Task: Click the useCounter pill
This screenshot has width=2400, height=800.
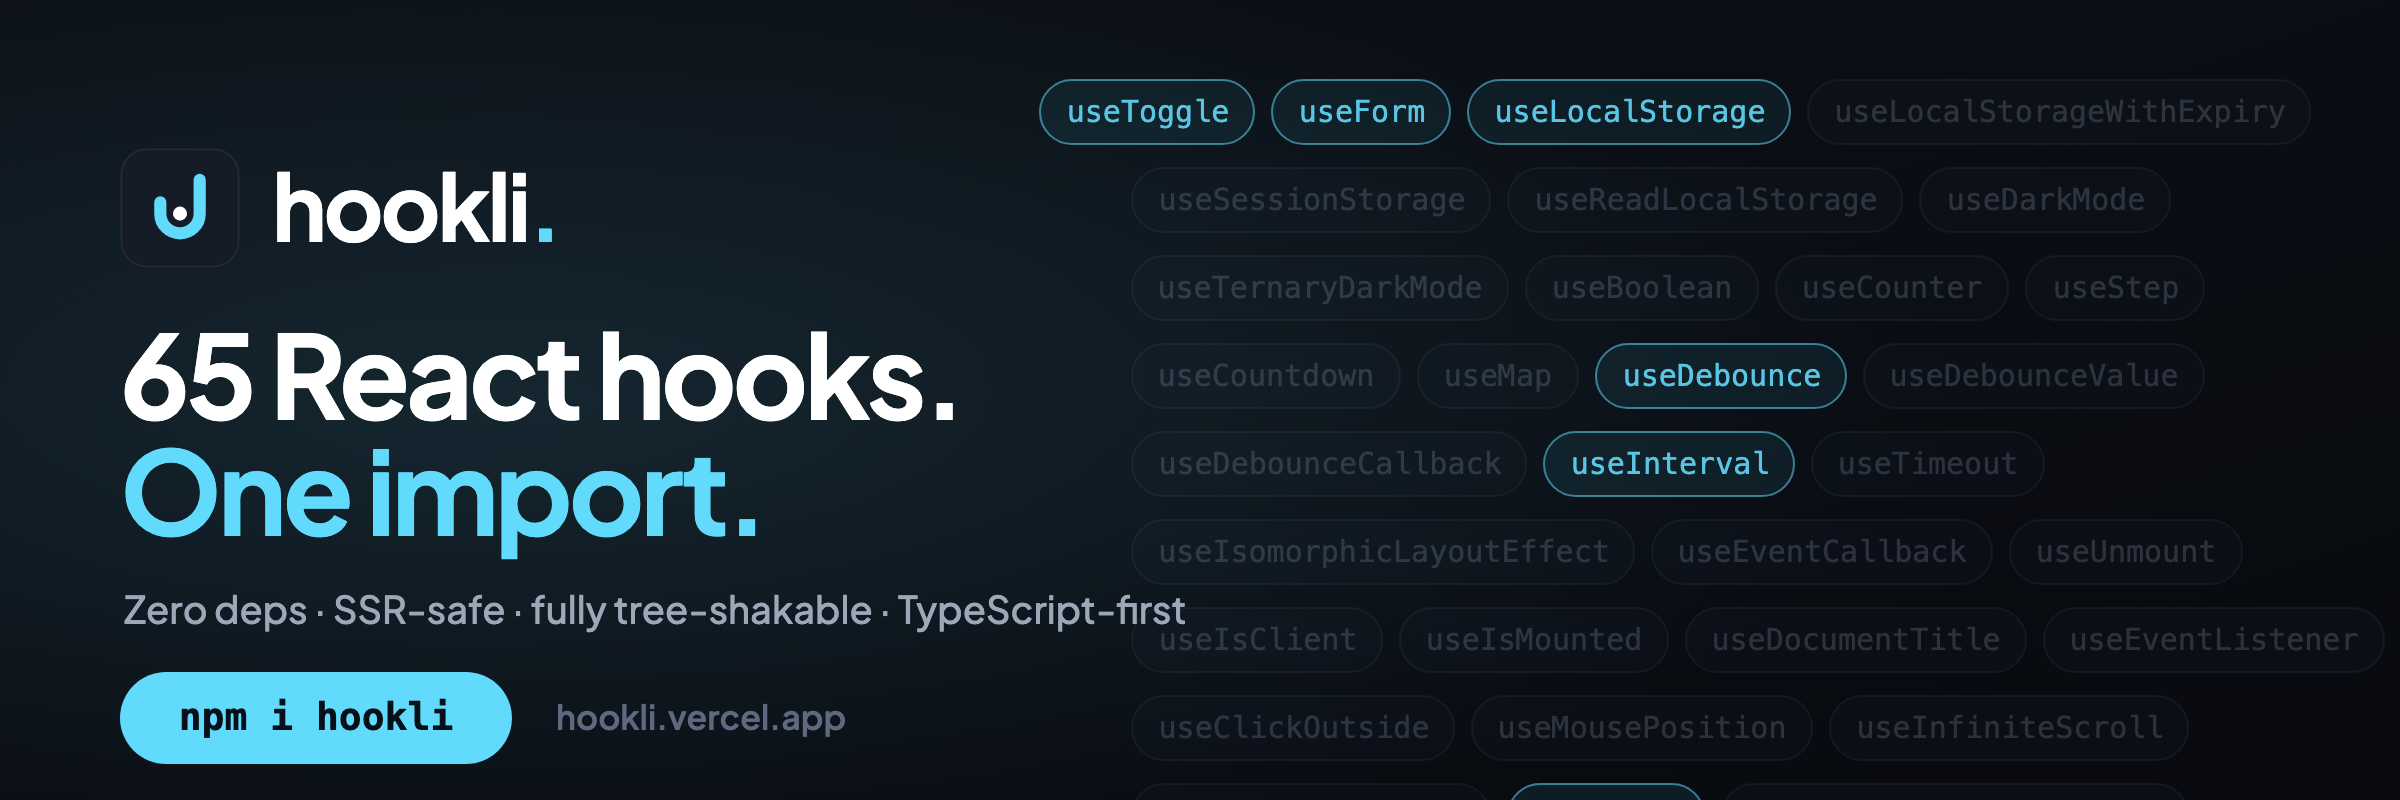Action: click(x=1892, y=288)
